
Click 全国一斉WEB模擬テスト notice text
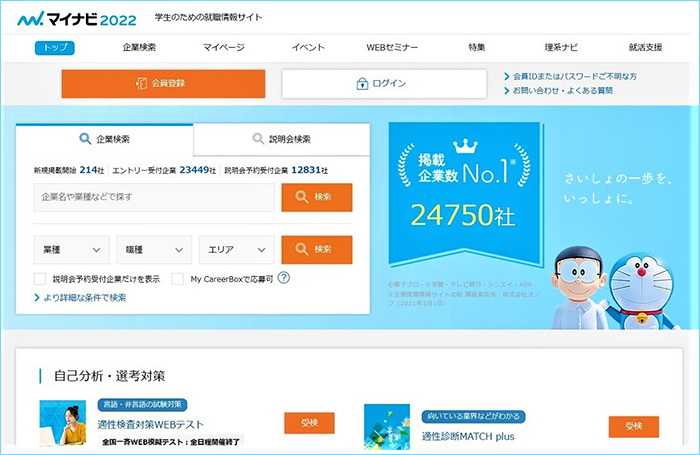[171, 442]
